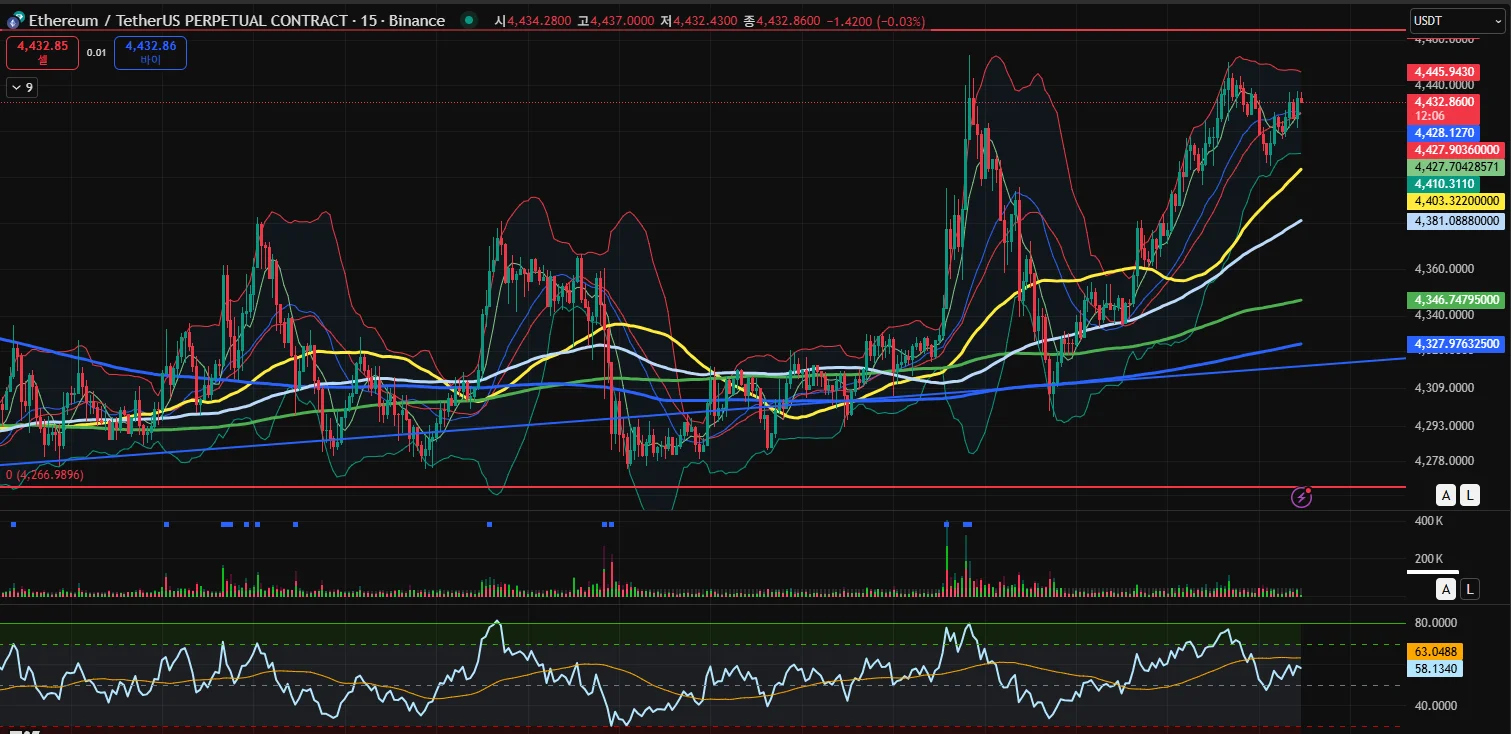Image resolution: width=1511 pixels, height=734 pixels.
Task: Toggle log scale L on volume pane
Action: point(1469,589)
